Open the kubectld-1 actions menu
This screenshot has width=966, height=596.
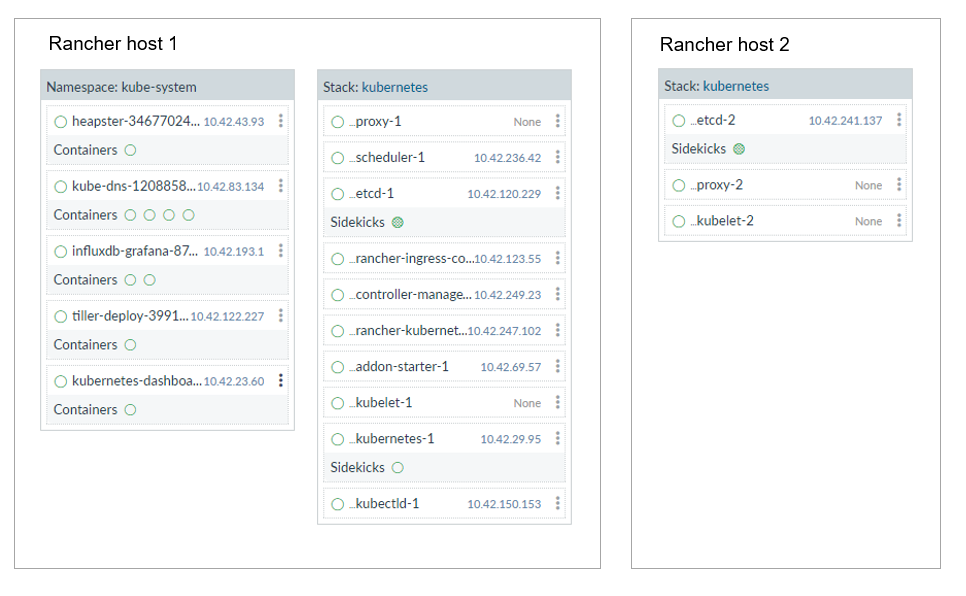click(x=558, y=504)
